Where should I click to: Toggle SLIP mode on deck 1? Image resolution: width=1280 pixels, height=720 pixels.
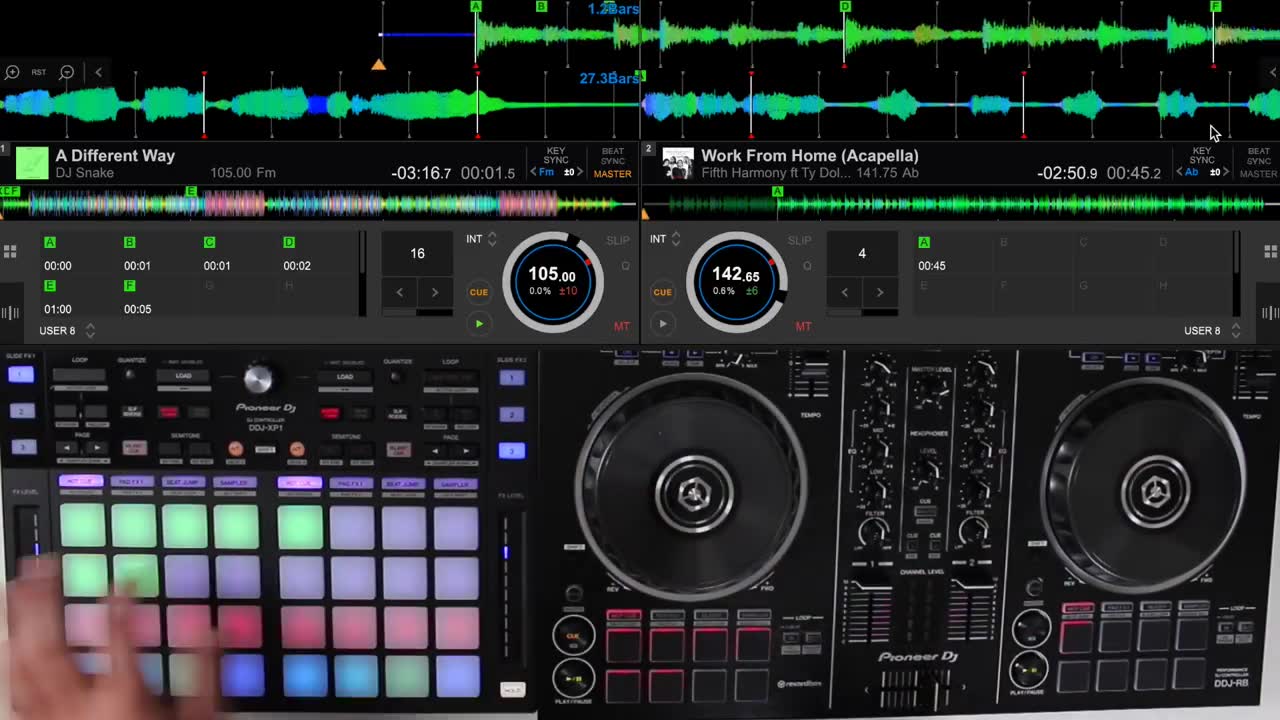click(618, 241)
